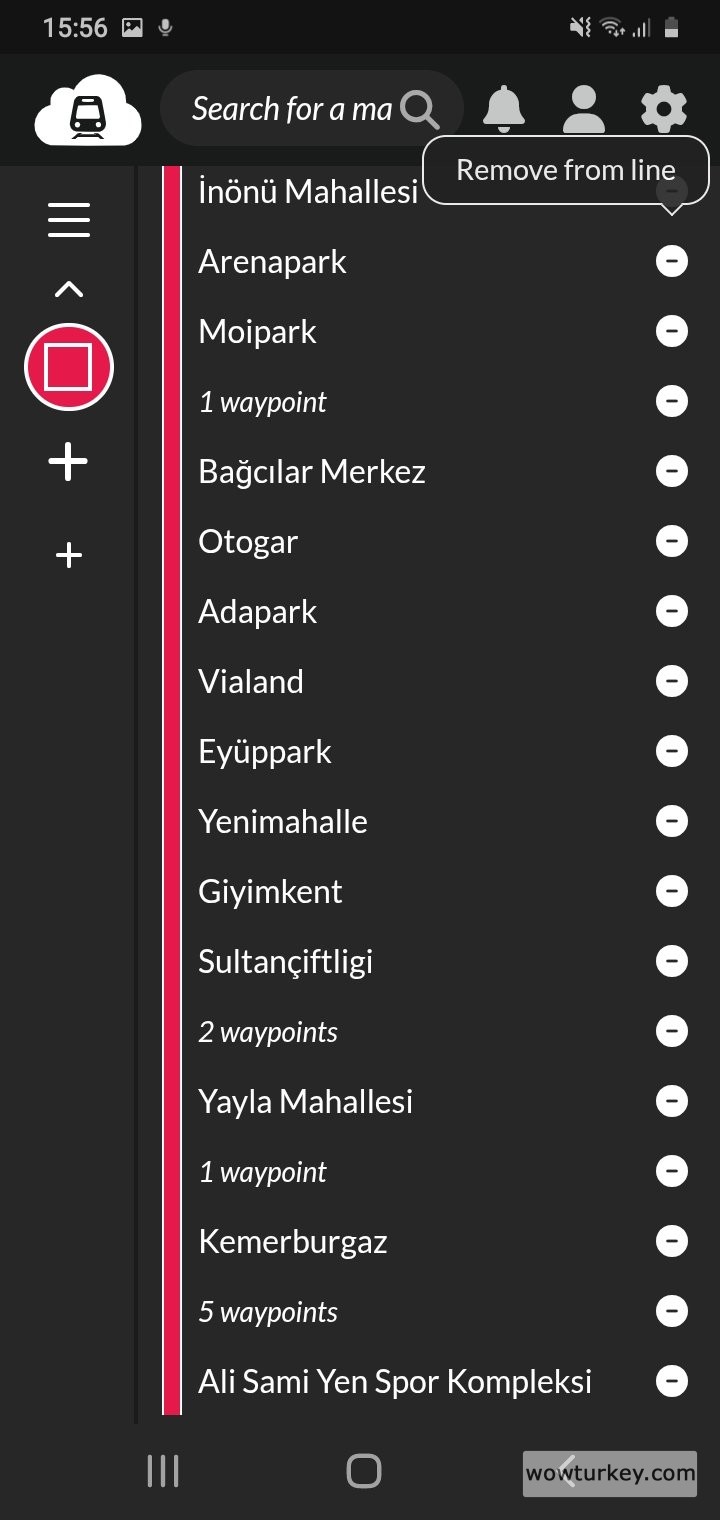
Task: Select the Vialand station entry
Action: click(x=251, y=681)
